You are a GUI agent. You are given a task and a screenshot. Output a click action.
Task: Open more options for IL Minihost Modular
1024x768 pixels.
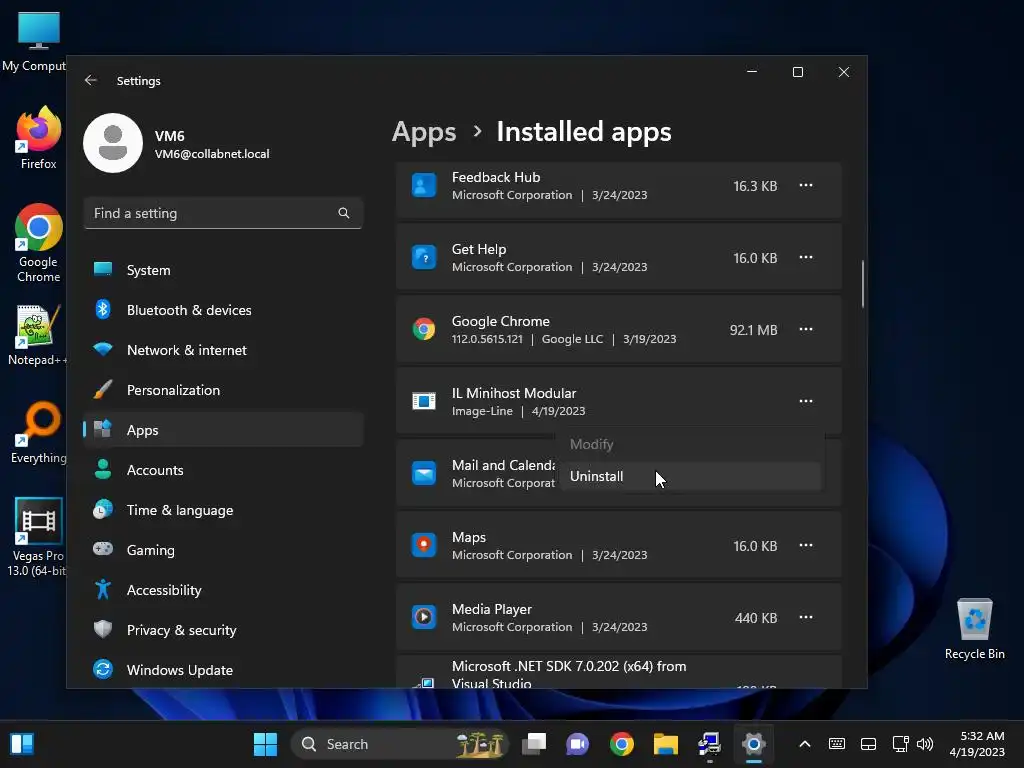tap(806, 401)
